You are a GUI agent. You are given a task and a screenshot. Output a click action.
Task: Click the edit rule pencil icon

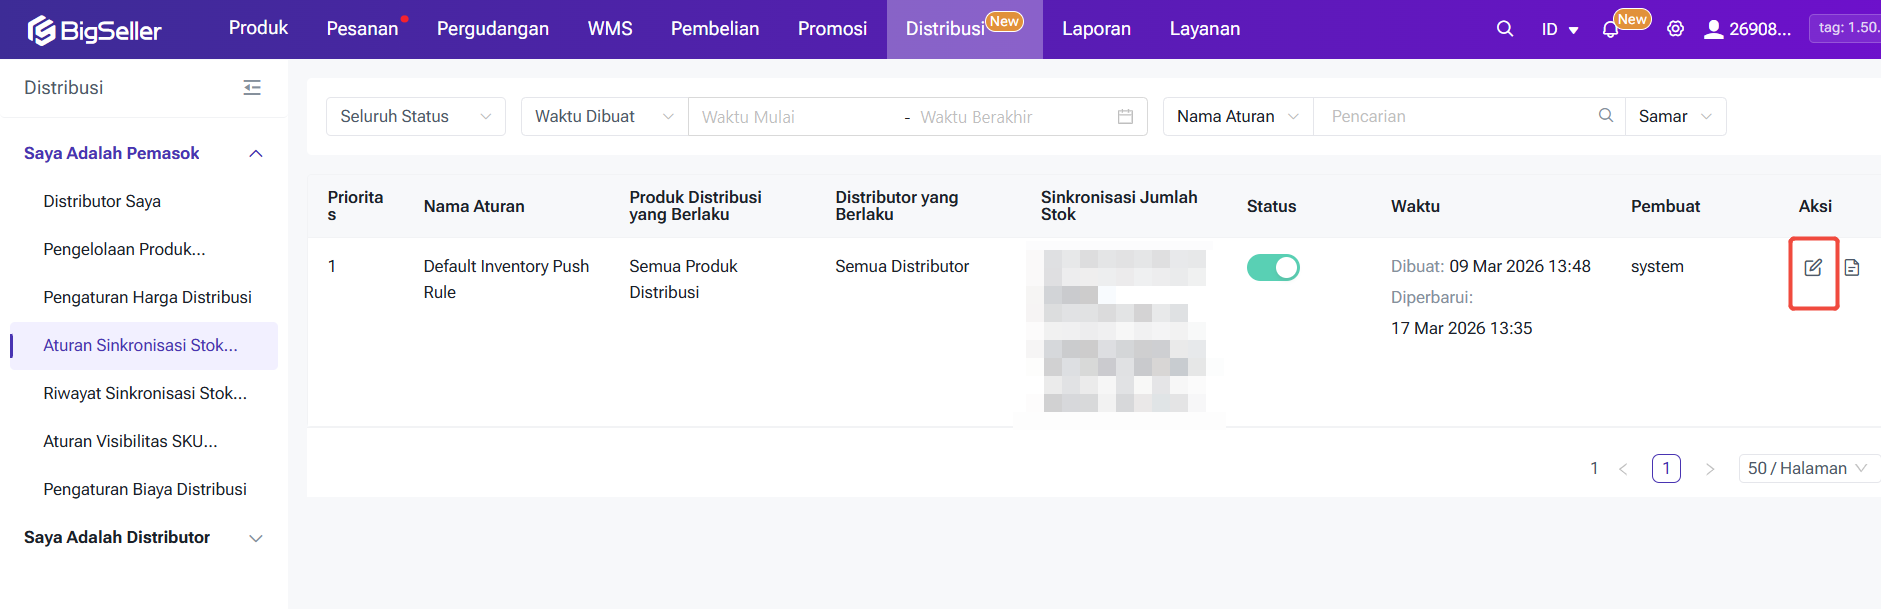coord(1813,268)
